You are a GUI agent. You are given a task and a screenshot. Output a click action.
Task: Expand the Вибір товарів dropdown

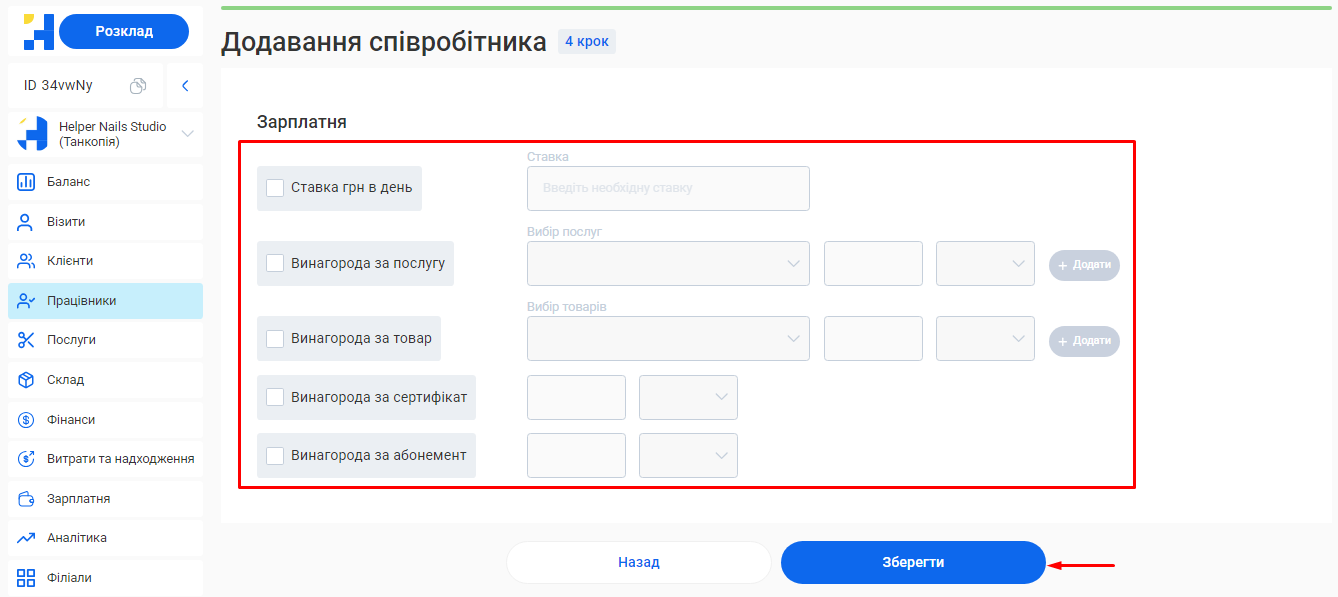coord(668,338)
